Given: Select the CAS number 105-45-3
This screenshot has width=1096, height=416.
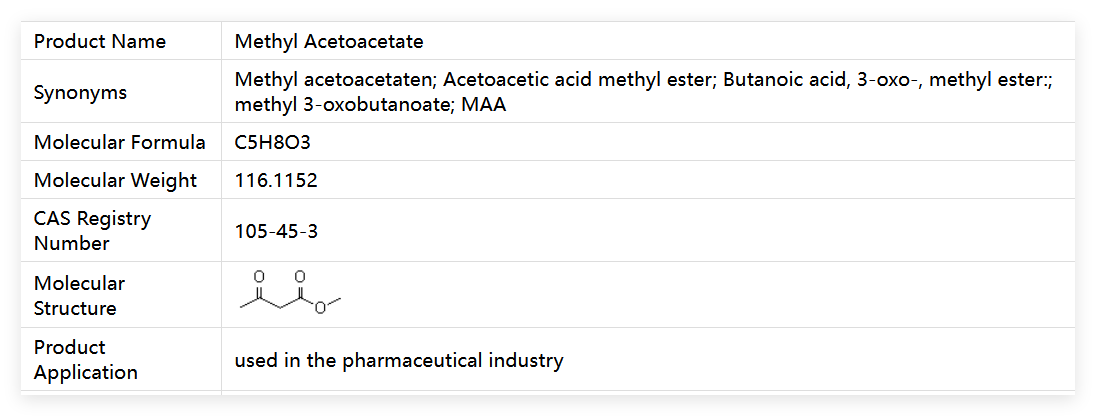Looking at the screenshot, I should (x=276, y=231).
